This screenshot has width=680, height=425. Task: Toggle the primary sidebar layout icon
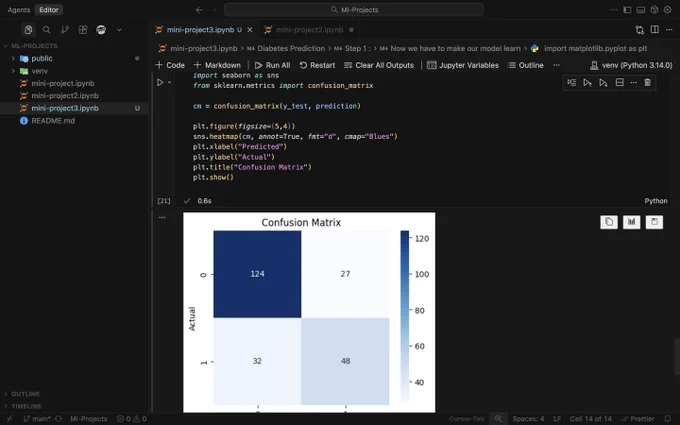pyautogui.click(x=627, y=10)
